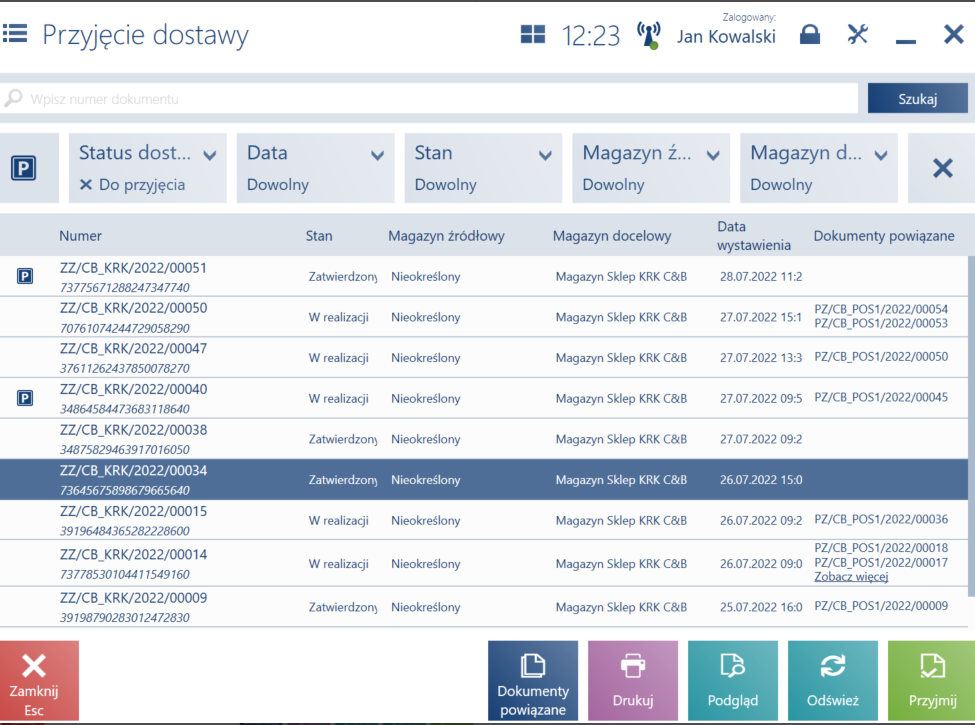Select row ZZ/CB_KRK/2022/00047
Image resolution: width=975 pixels, height=725 pixels.
[484, 358]
